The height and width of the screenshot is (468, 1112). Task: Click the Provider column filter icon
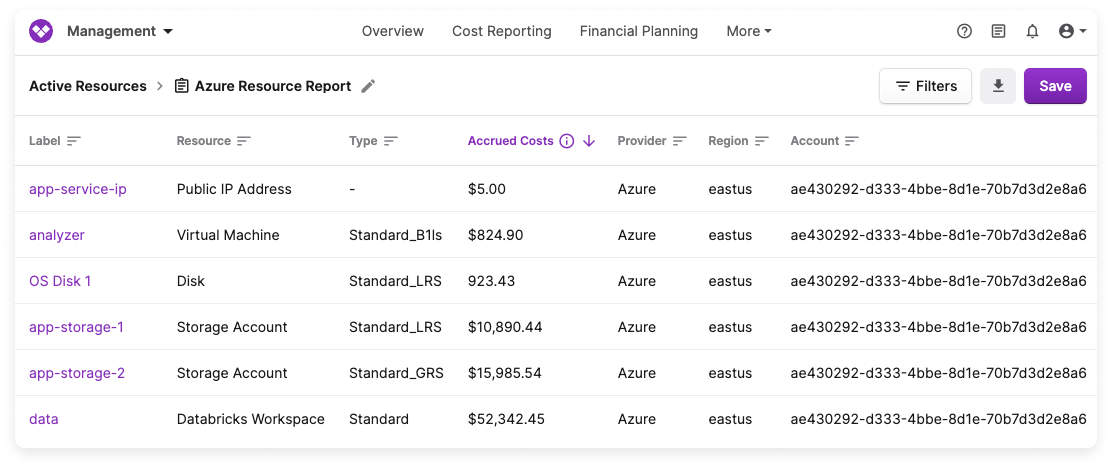(x=680, y=141)
